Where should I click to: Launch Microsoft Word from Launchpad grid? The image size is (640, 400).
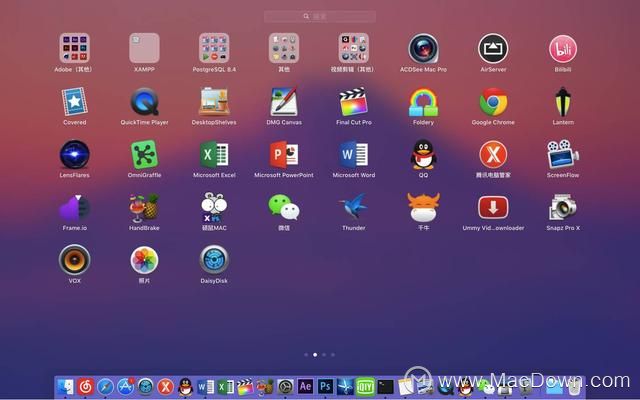(x=353, y=154)
